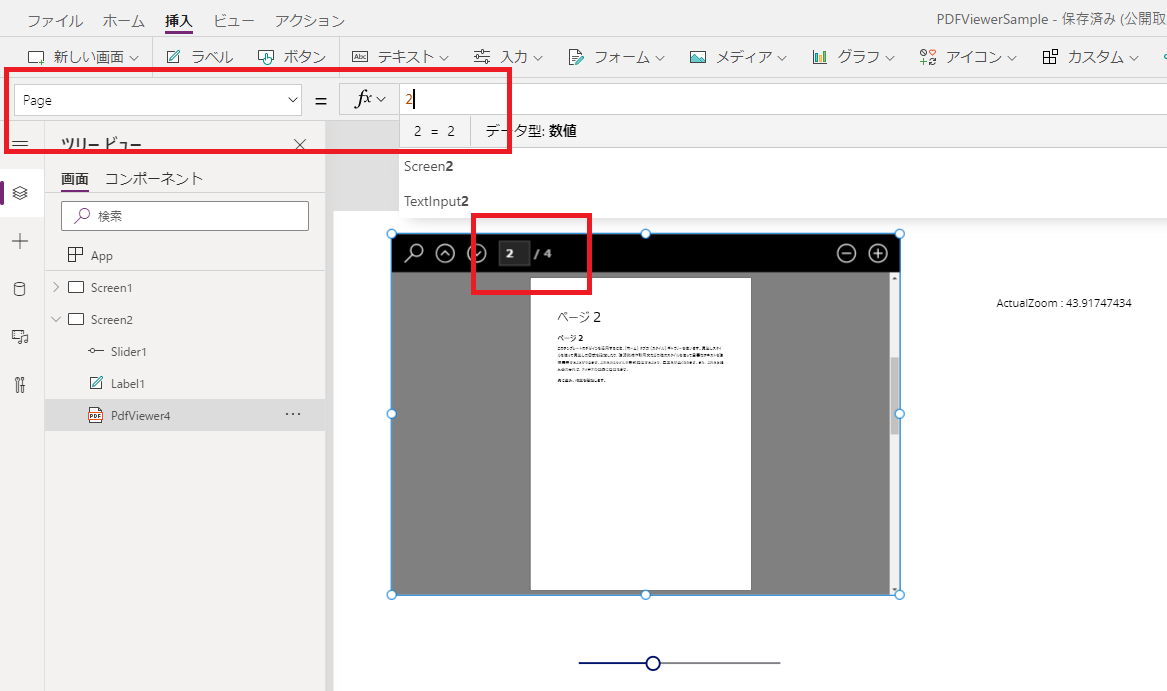Select the Insert plus icon on the left rail
Image resolution: width=1167 pixels, height=691 pixels.
click(19, 240)
